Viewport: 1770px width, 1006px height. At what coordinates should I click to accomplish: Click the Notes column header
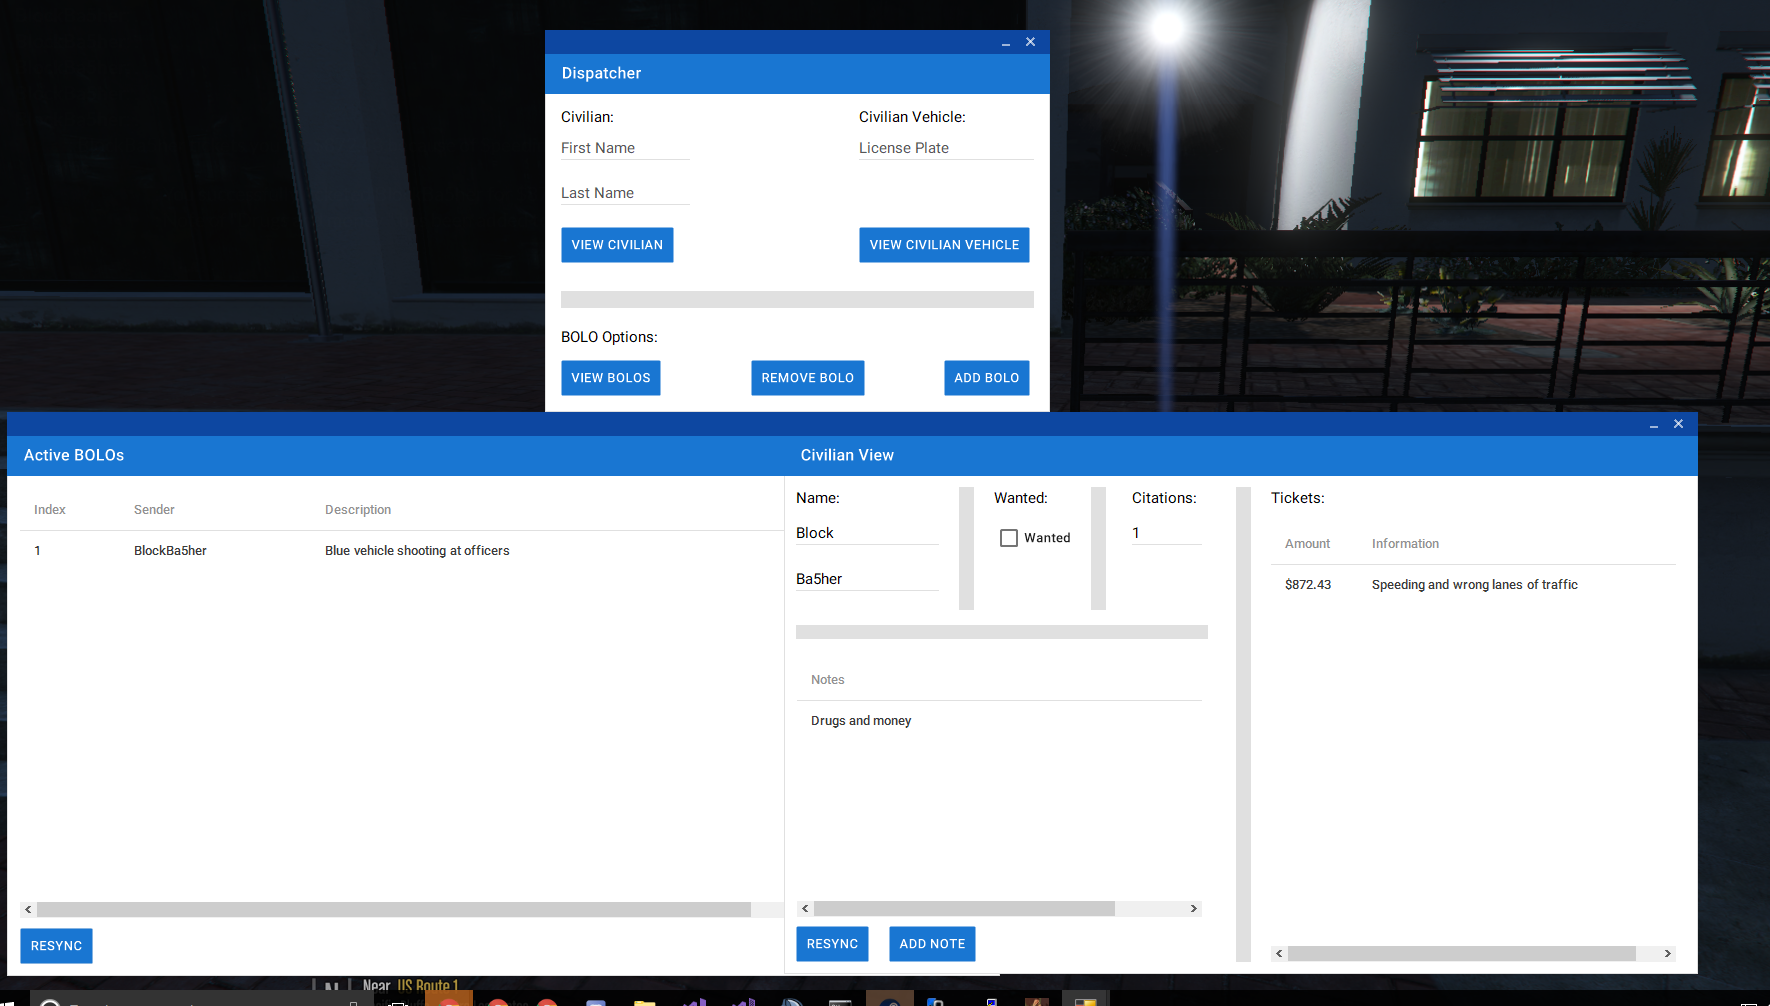(x=828, y=680)
